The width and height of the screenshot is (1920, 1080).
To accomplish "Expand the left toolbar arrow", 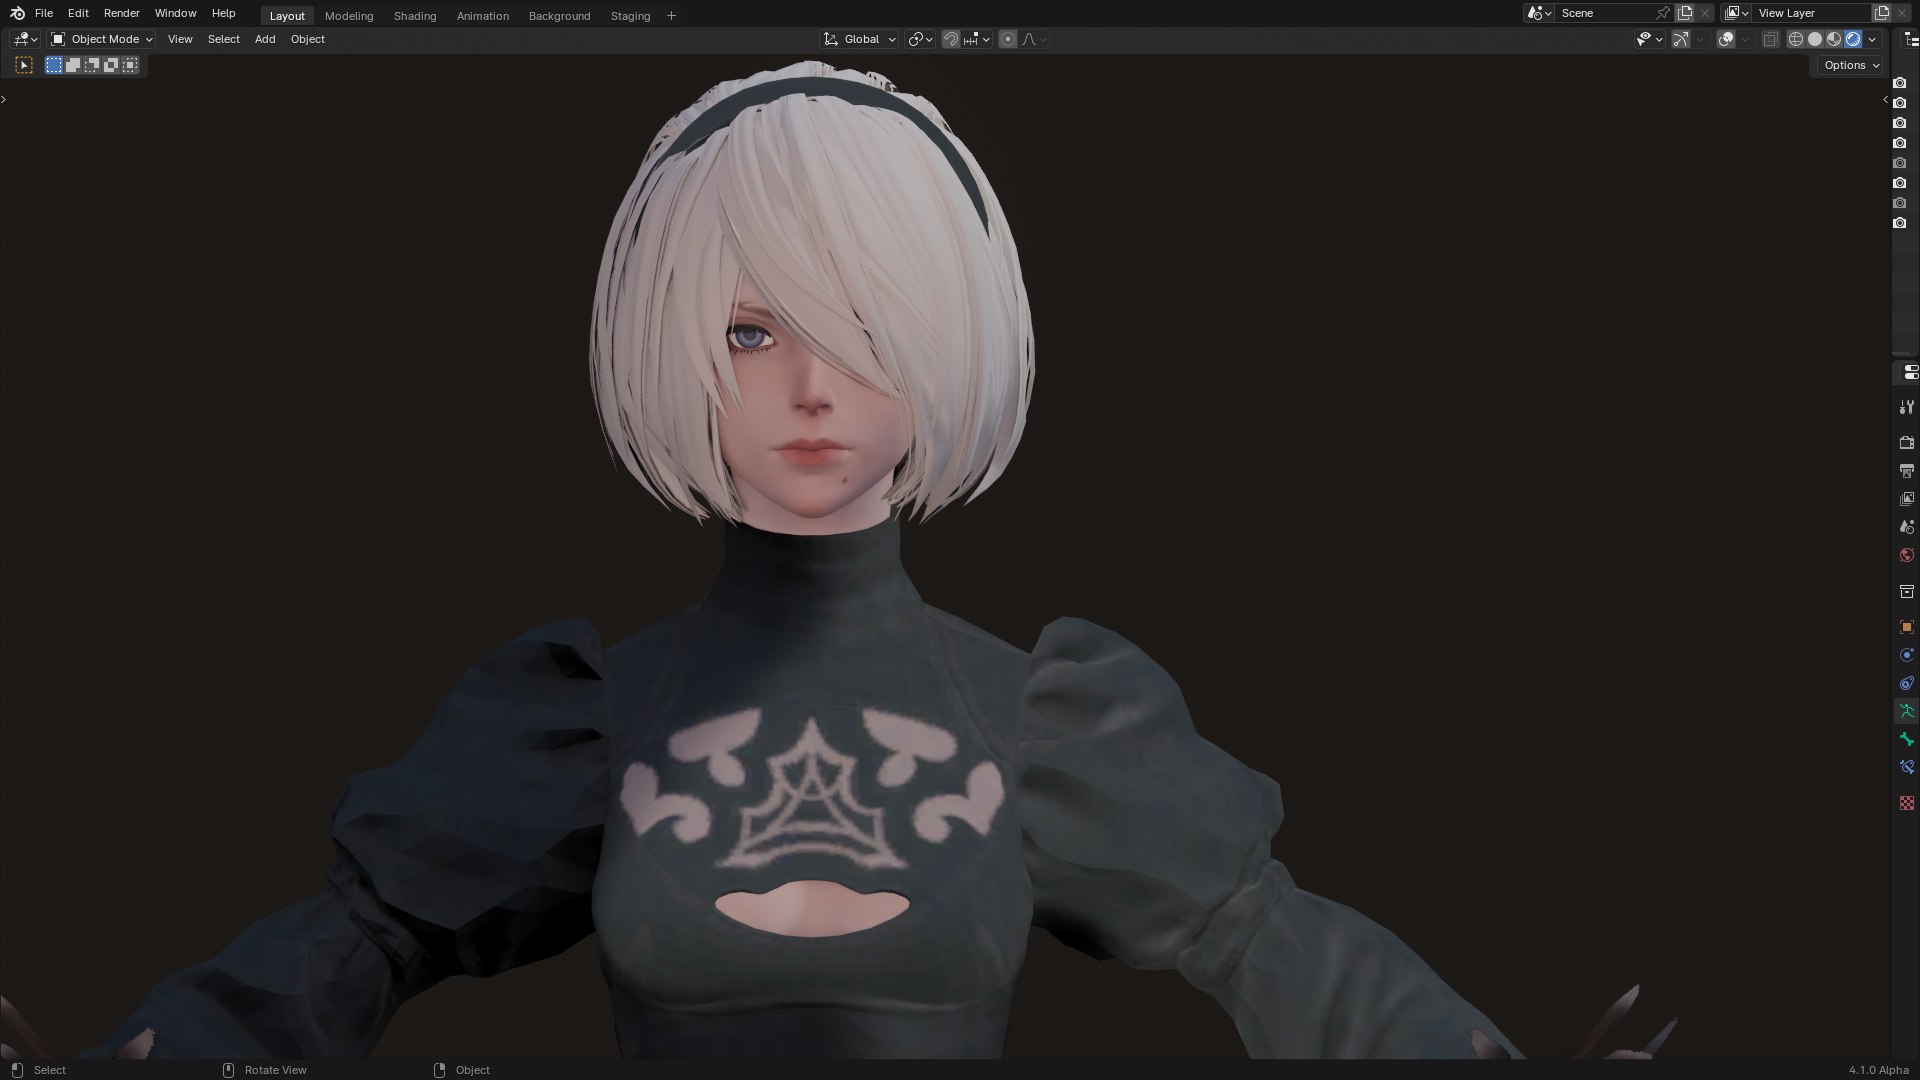I will tap(4, 99).
